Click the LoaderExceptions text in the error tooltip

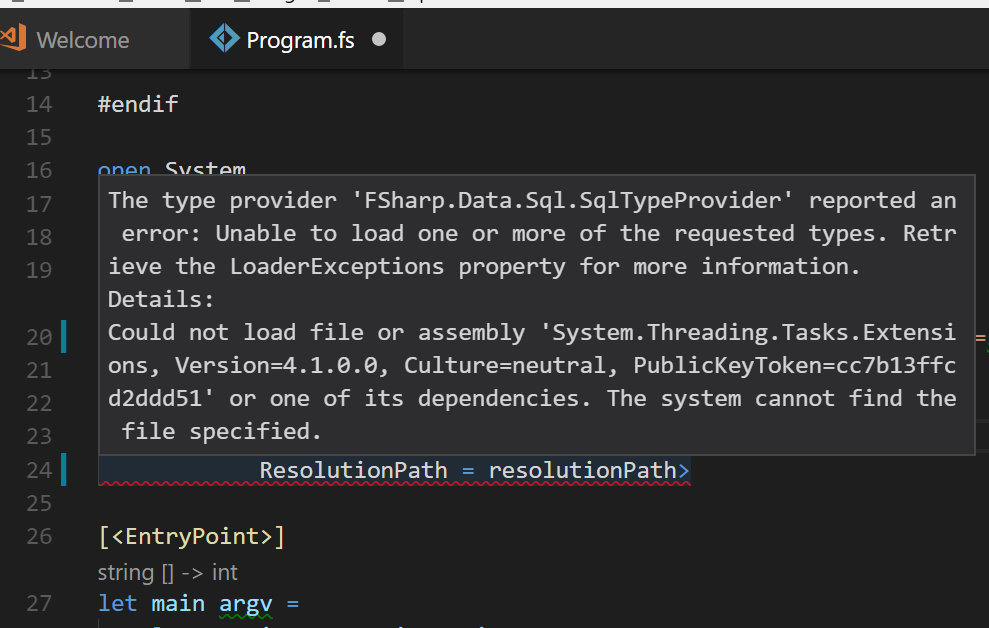310,266
